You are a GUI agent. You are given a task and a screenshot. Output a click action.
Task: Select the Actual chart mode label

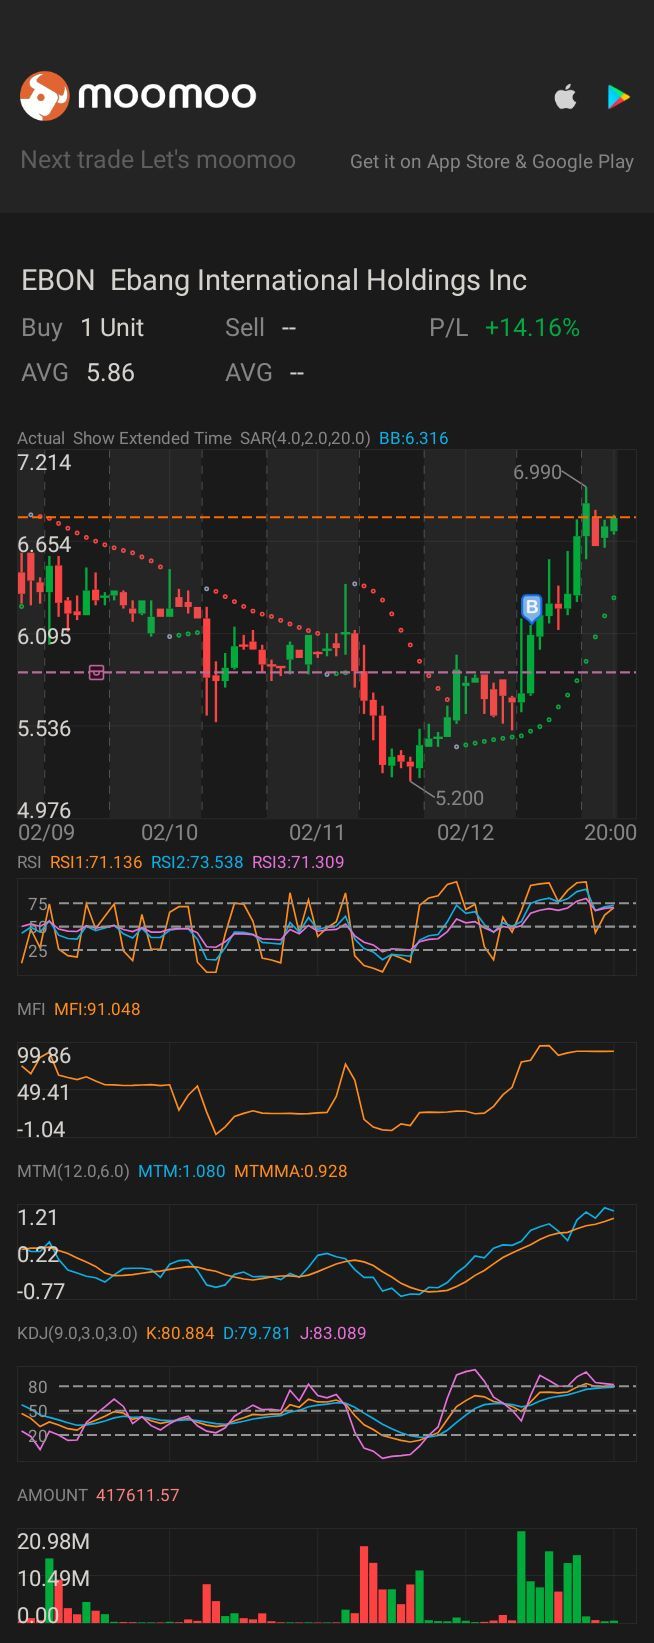pos(41,438)
